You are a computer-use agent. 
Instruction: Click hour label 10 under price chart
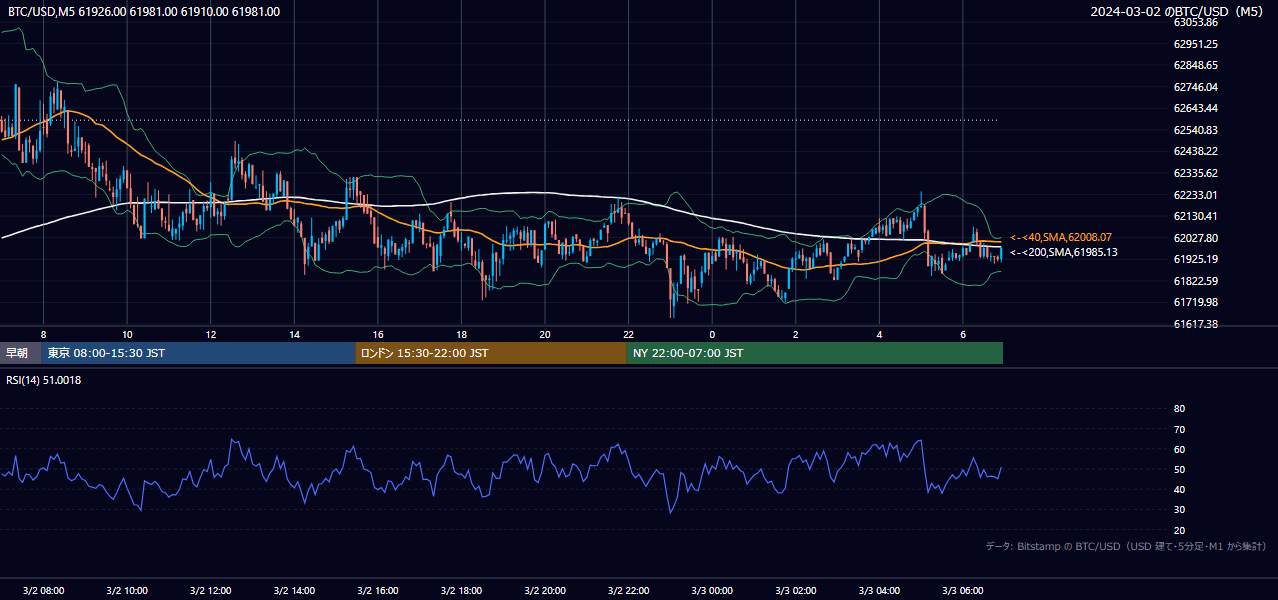point(127,334)
